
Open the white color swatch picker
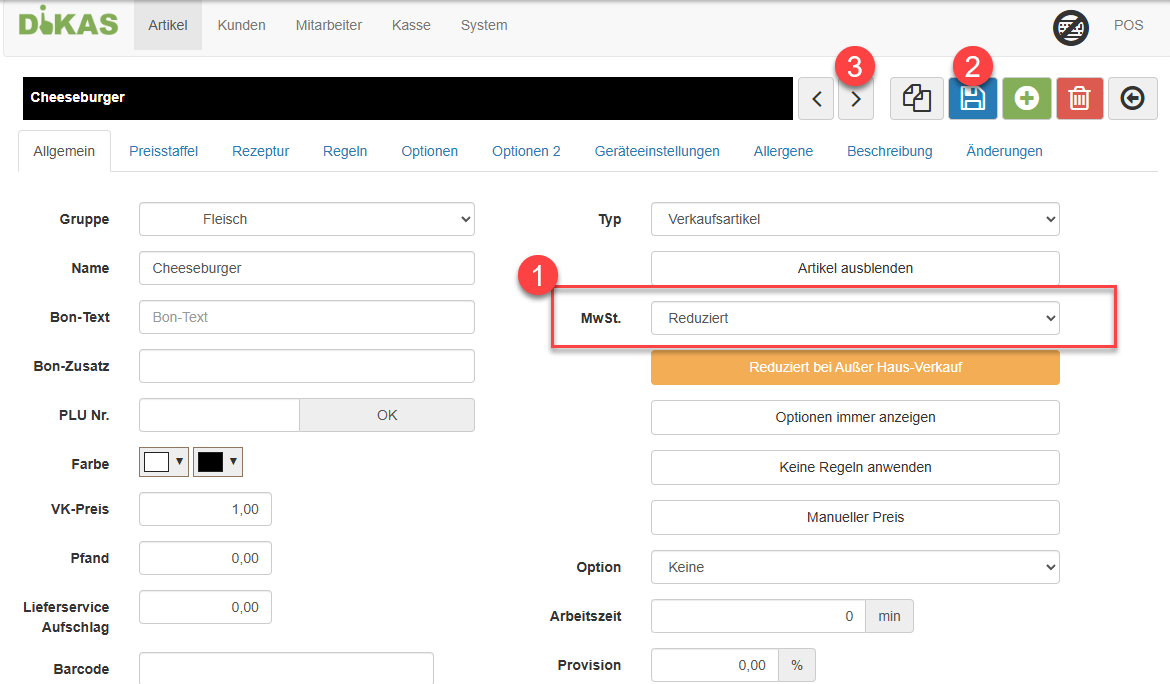[x=164, y=461]
